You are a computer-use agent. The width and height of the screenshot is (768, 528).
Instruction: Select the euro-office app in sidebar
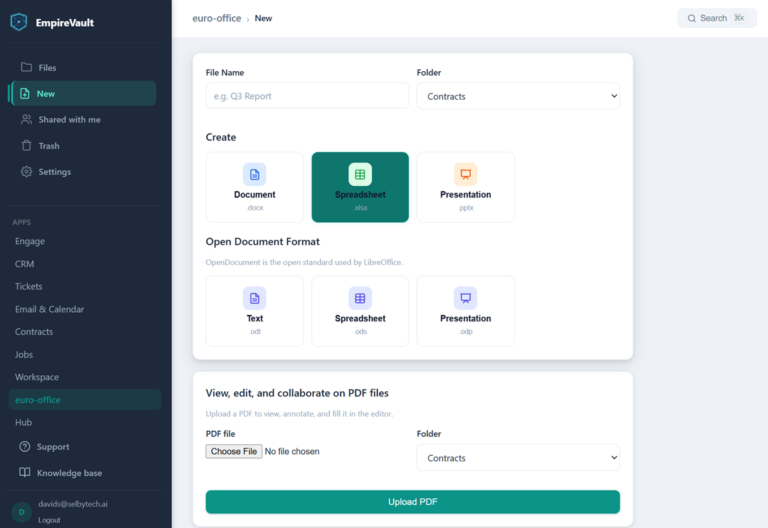(85, 400)
